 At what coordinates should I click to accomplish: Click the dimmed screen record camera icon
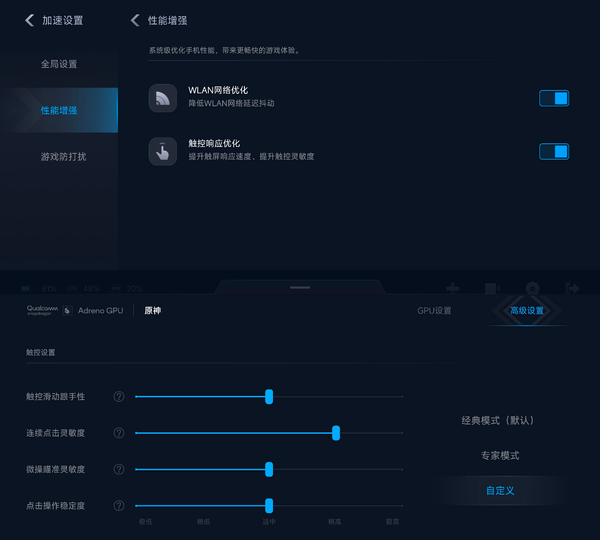492,288
